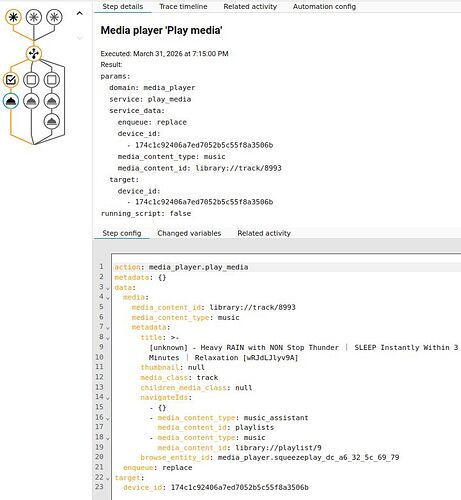461x500 pixels.
Task: Click line number 12 in the editor gutter
Action: (x=99, y=377)
